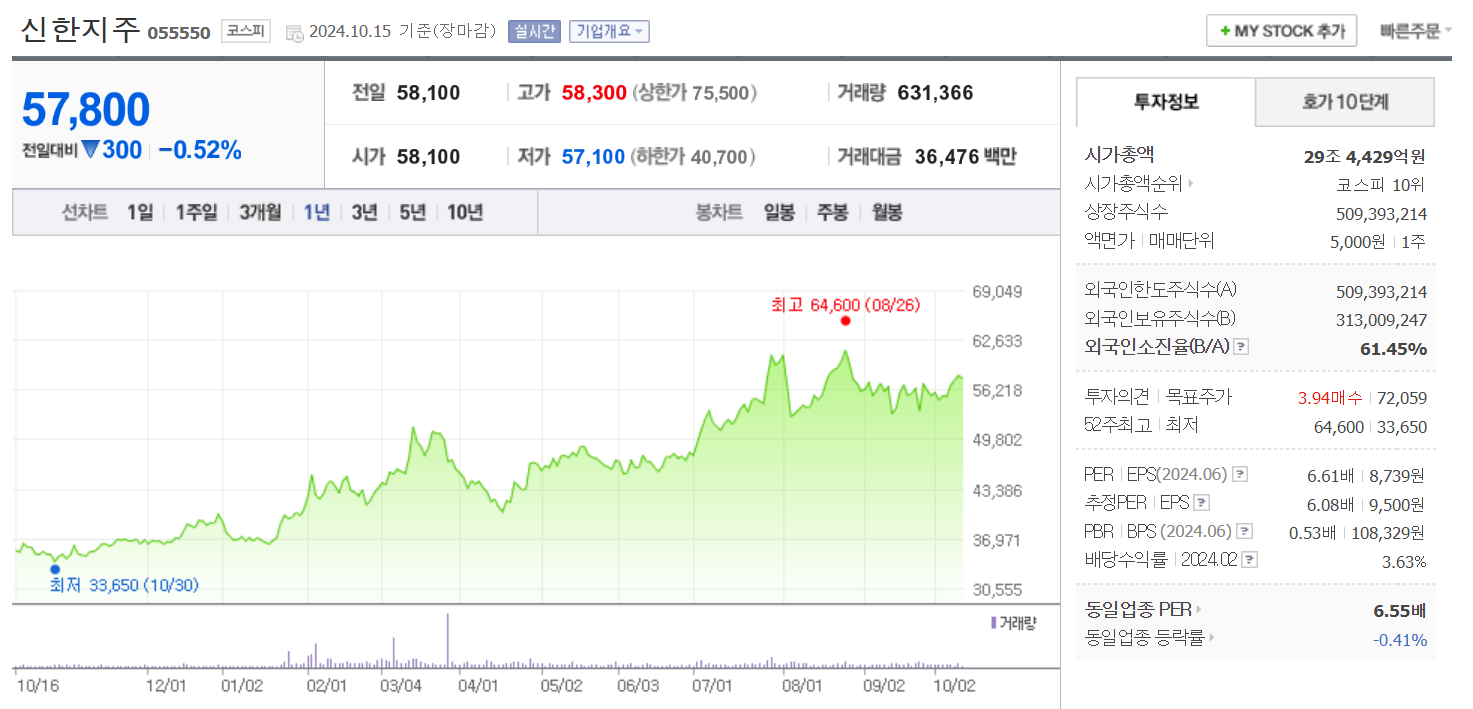Select the 3개월 line chart period

point(260,212)
